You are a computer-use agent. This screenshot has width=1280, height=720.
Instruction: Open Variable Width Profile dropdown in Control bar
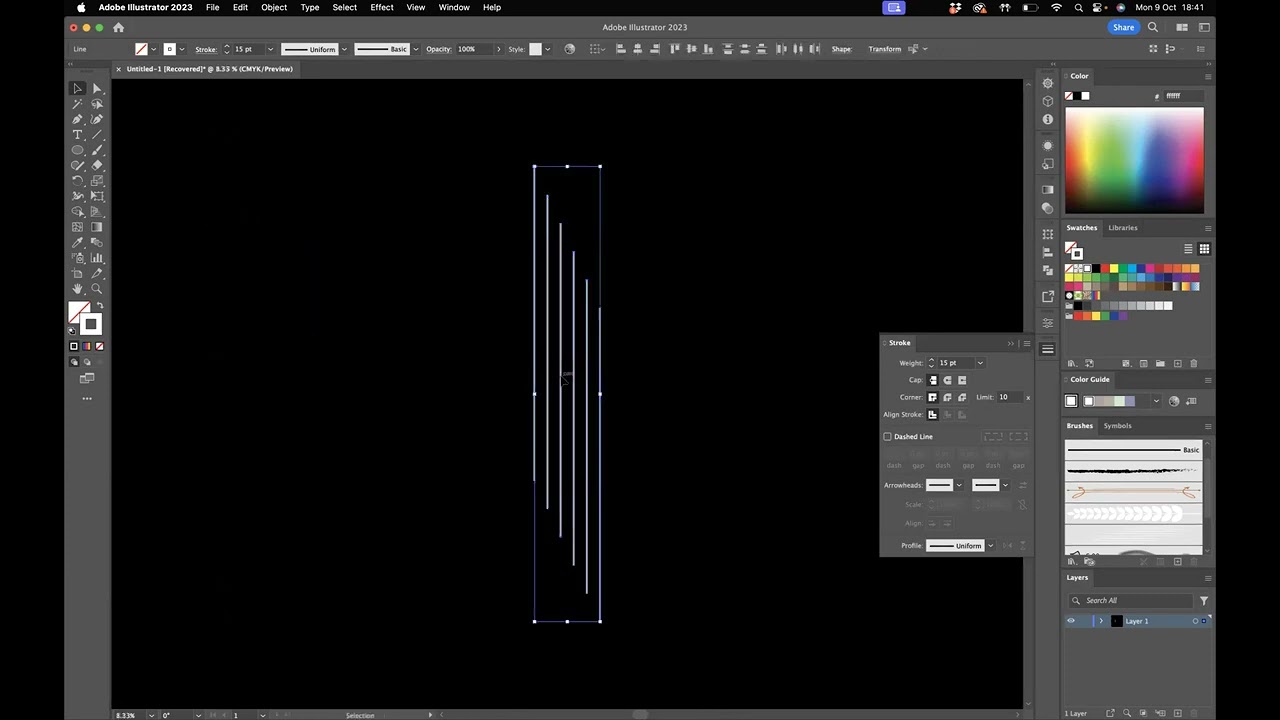pos(344,49)
